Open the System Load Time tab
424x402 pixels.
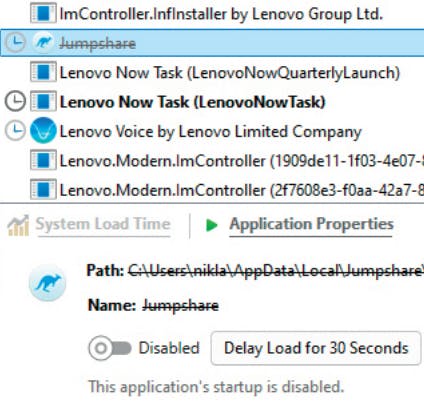103,224
